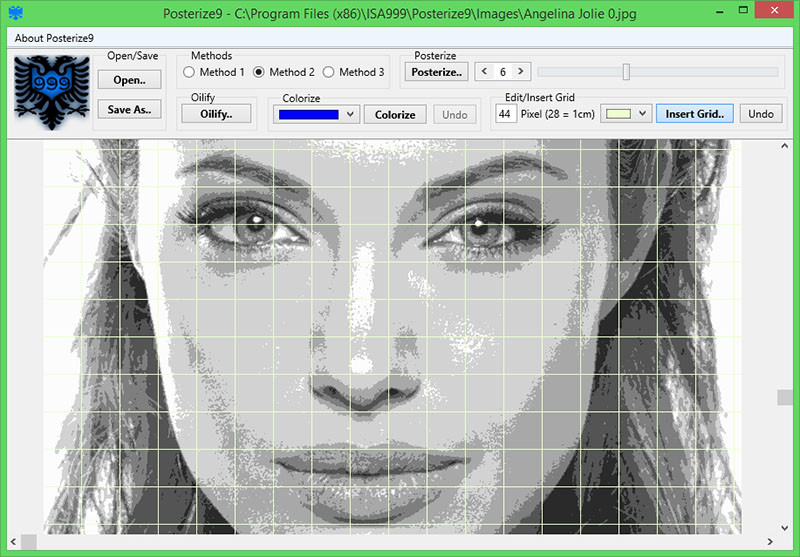This screenshot has height=557, width=800.
Task: Increase posterize level with right arrow
Action: 520,71
